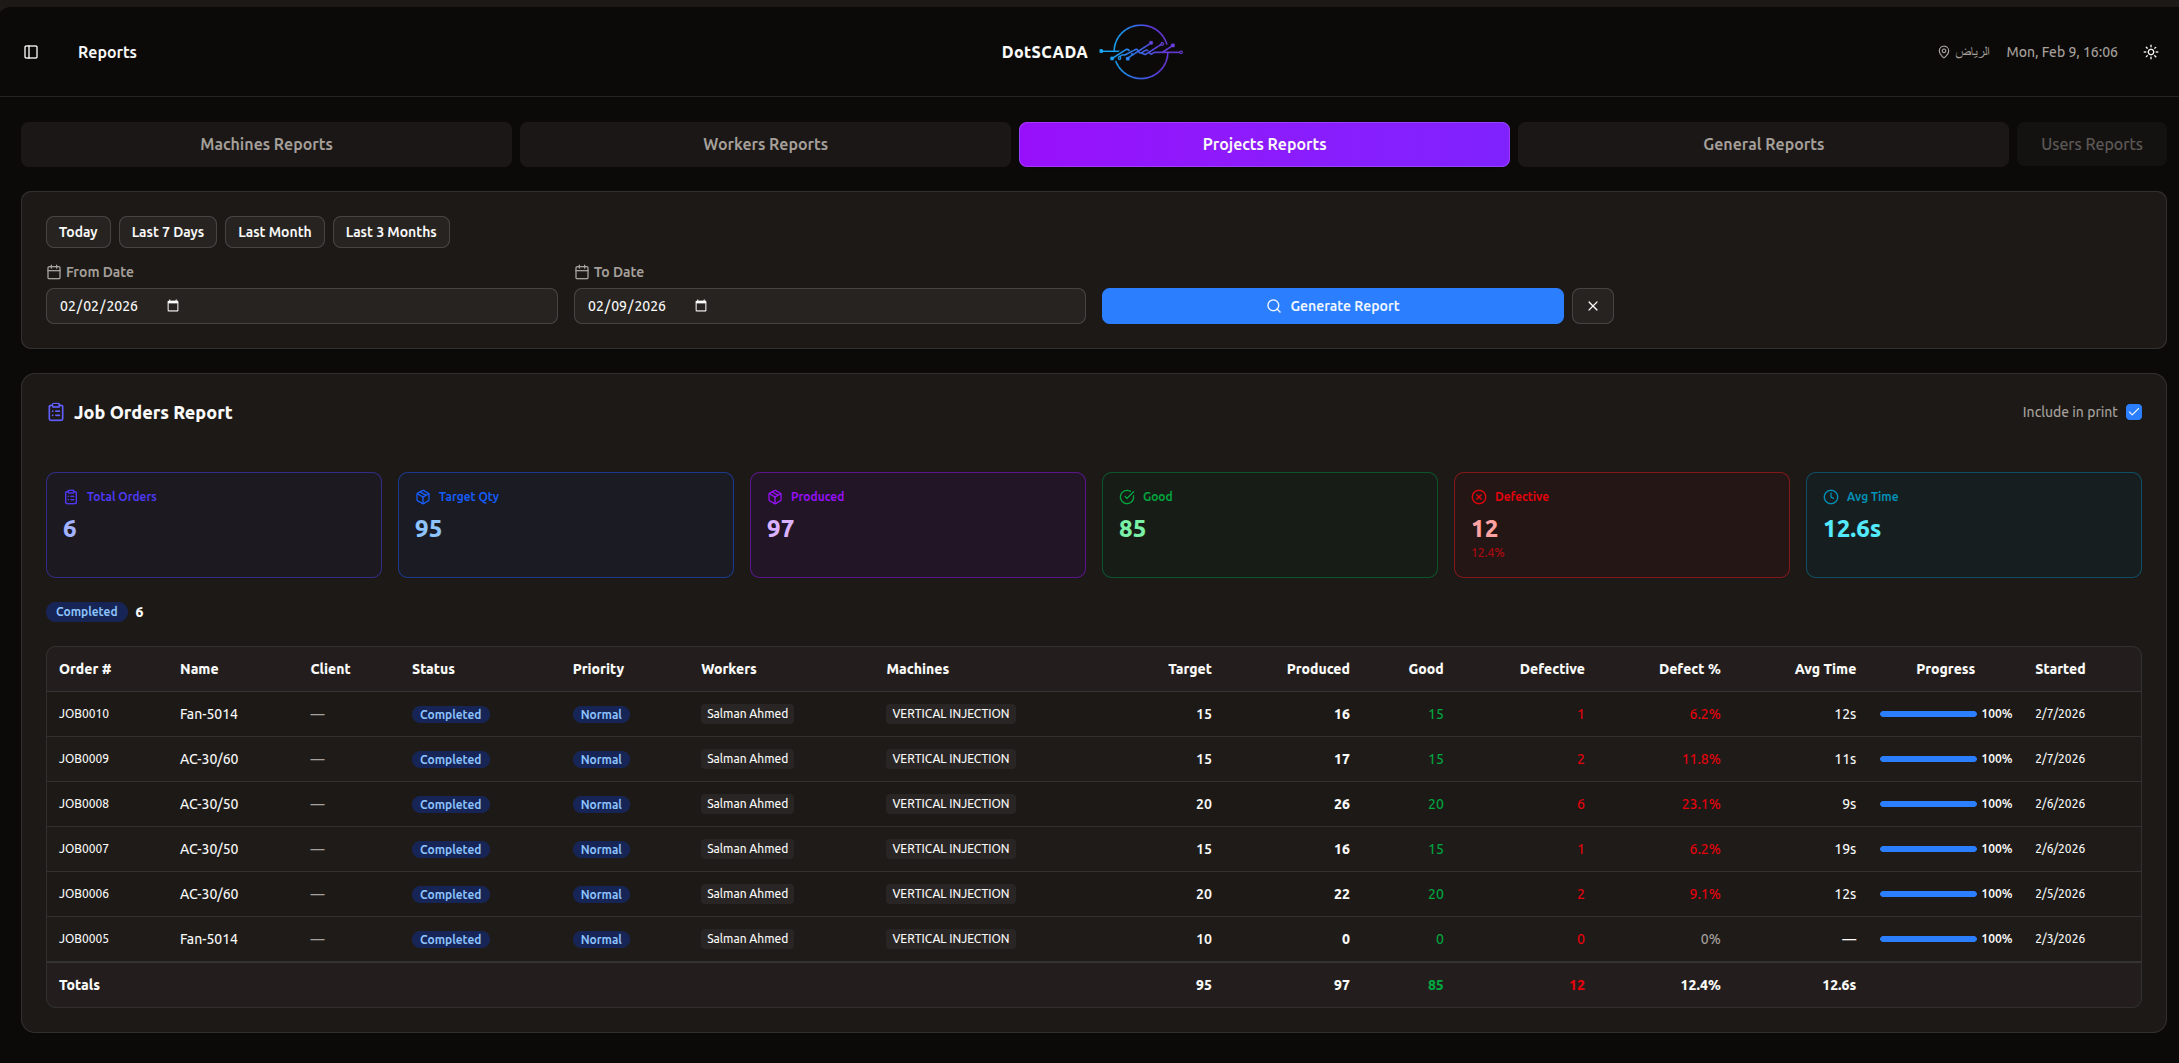Viewport: 2179px width, 1063px height.
Task: Select the Last 7 Days preset
Action: point(168,232)
